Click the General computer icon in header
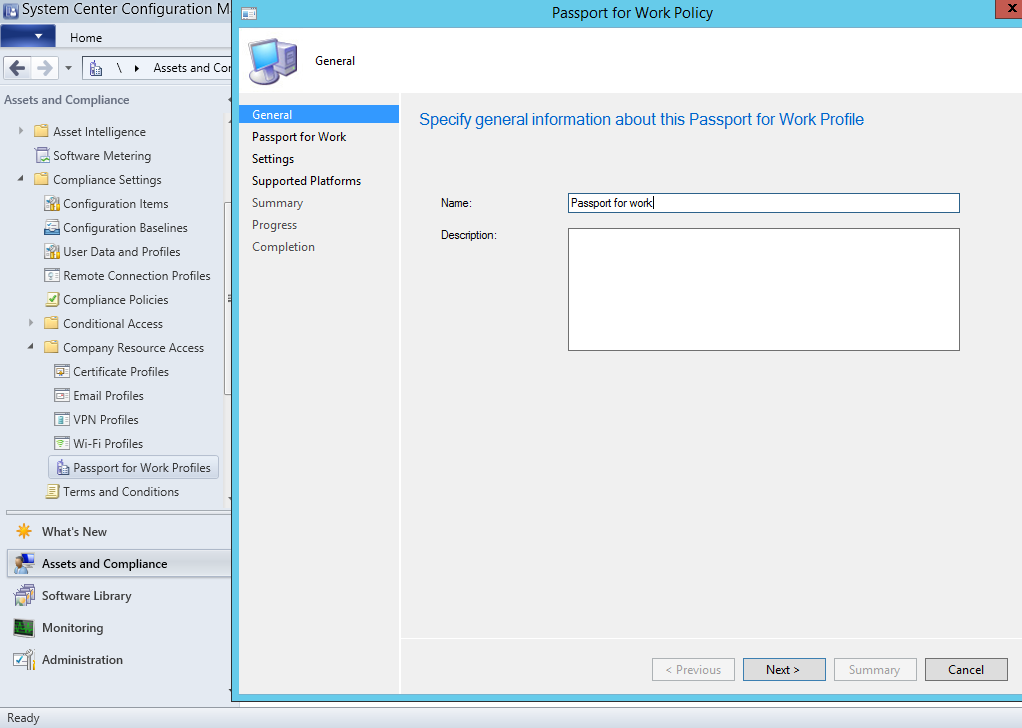This screenshot has height=728, width=1022. (x=273, y=61)
